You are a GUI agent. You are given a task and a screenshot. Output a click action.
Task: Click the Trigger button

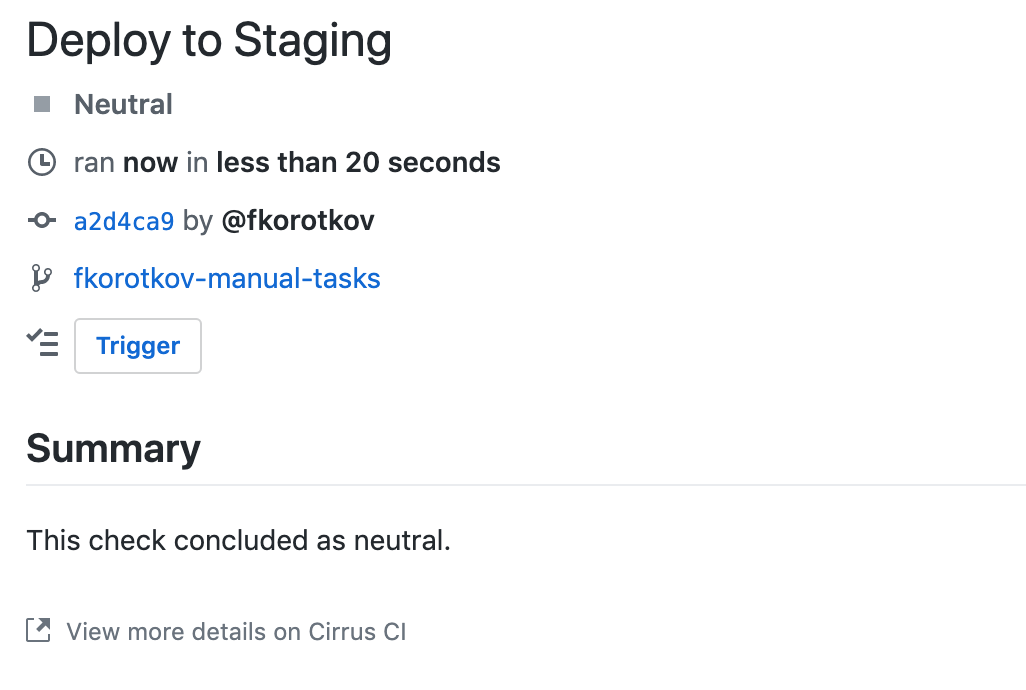coord(137,345)
